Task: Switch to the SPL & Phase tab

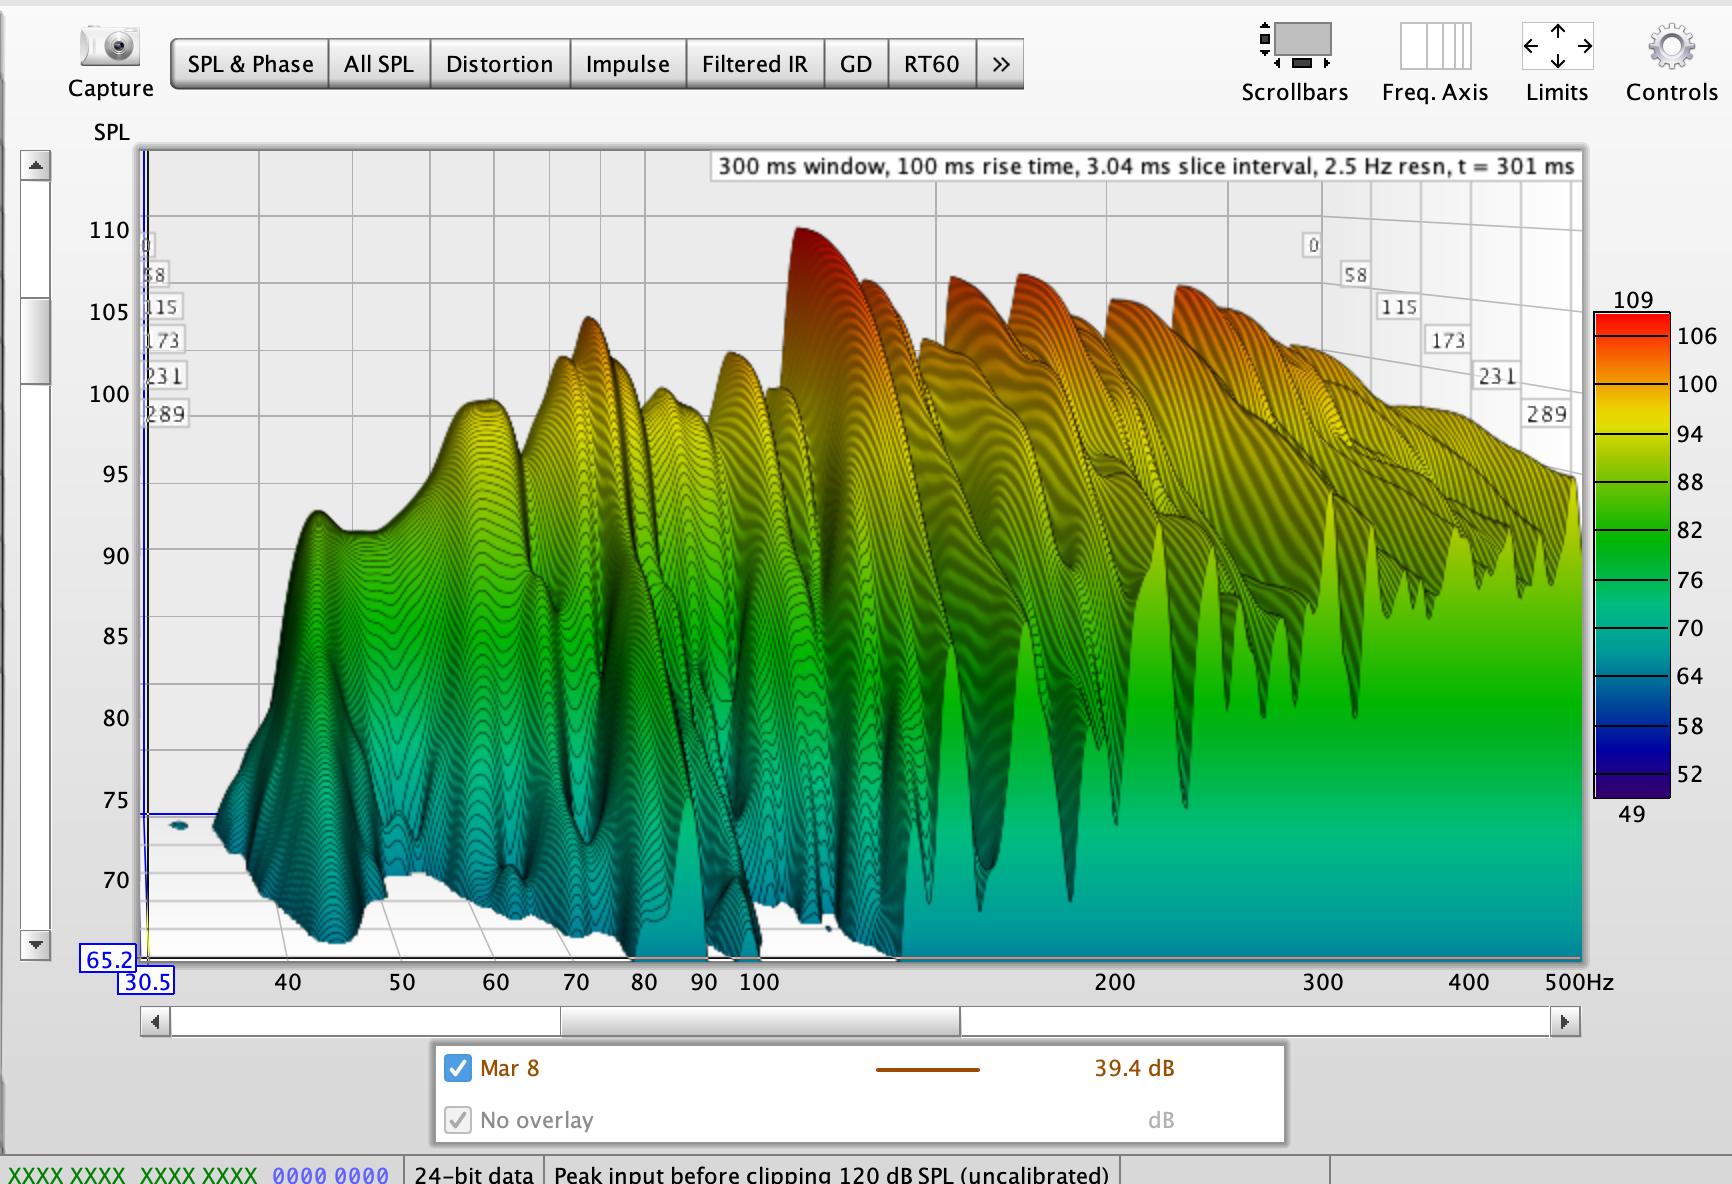Action: click(x=250, y=64)
